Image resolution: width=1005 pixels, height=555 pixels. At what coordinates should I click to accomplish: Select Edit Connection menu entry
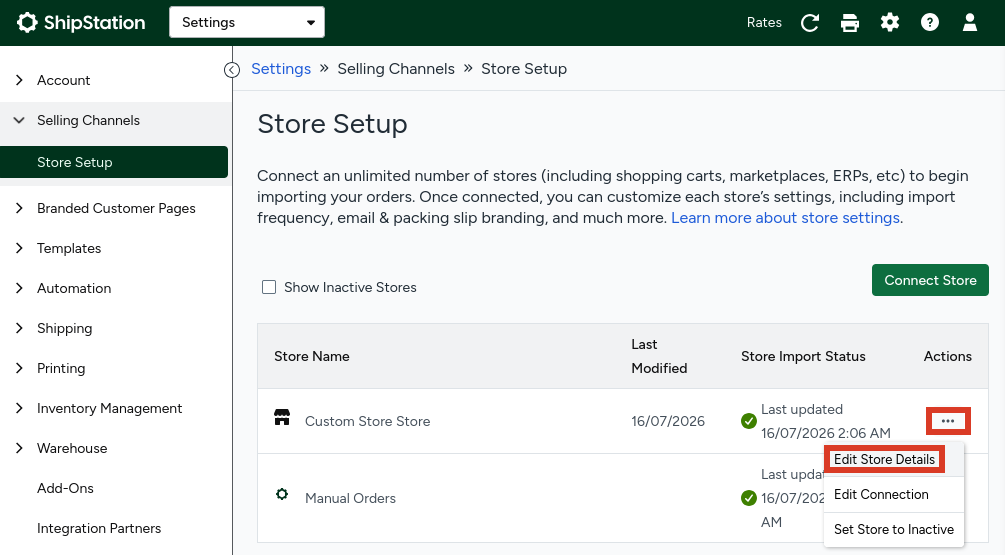click(893, 495)
